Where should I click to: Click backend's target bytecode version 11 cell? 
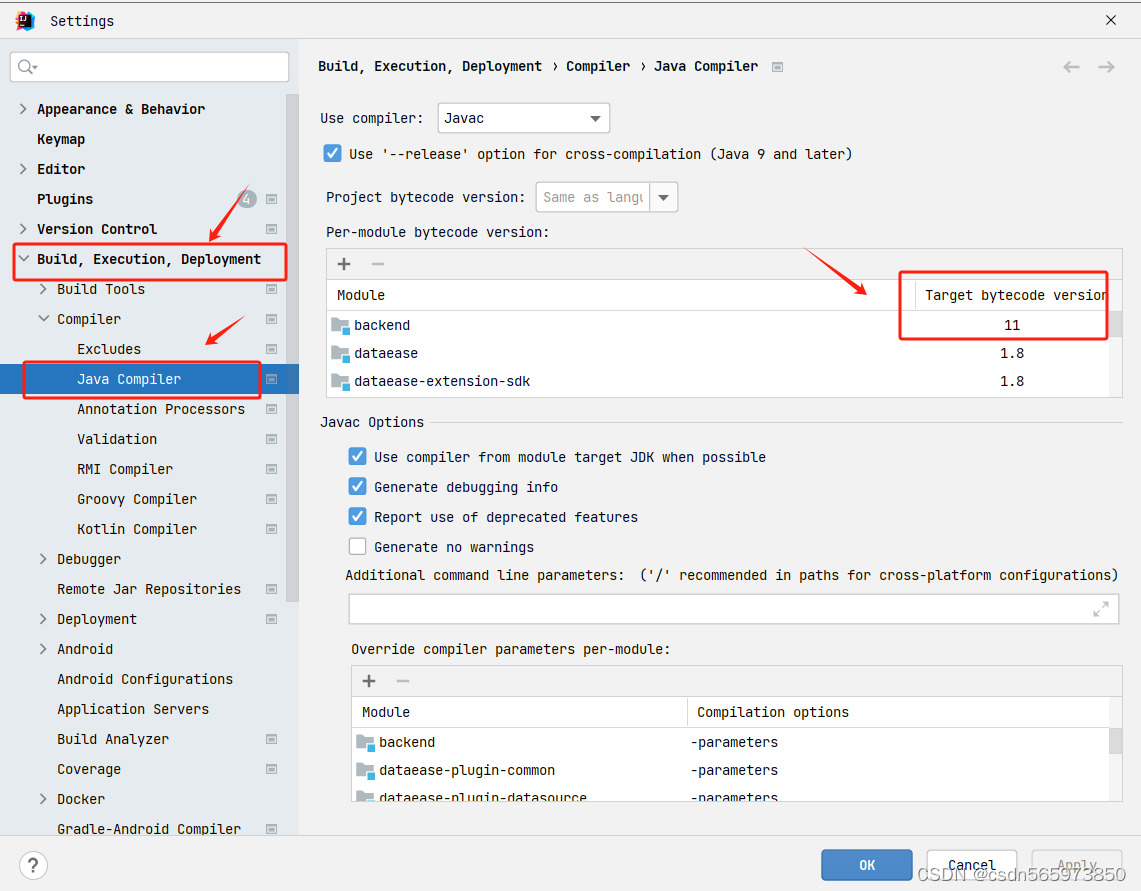coord(1011,325)
